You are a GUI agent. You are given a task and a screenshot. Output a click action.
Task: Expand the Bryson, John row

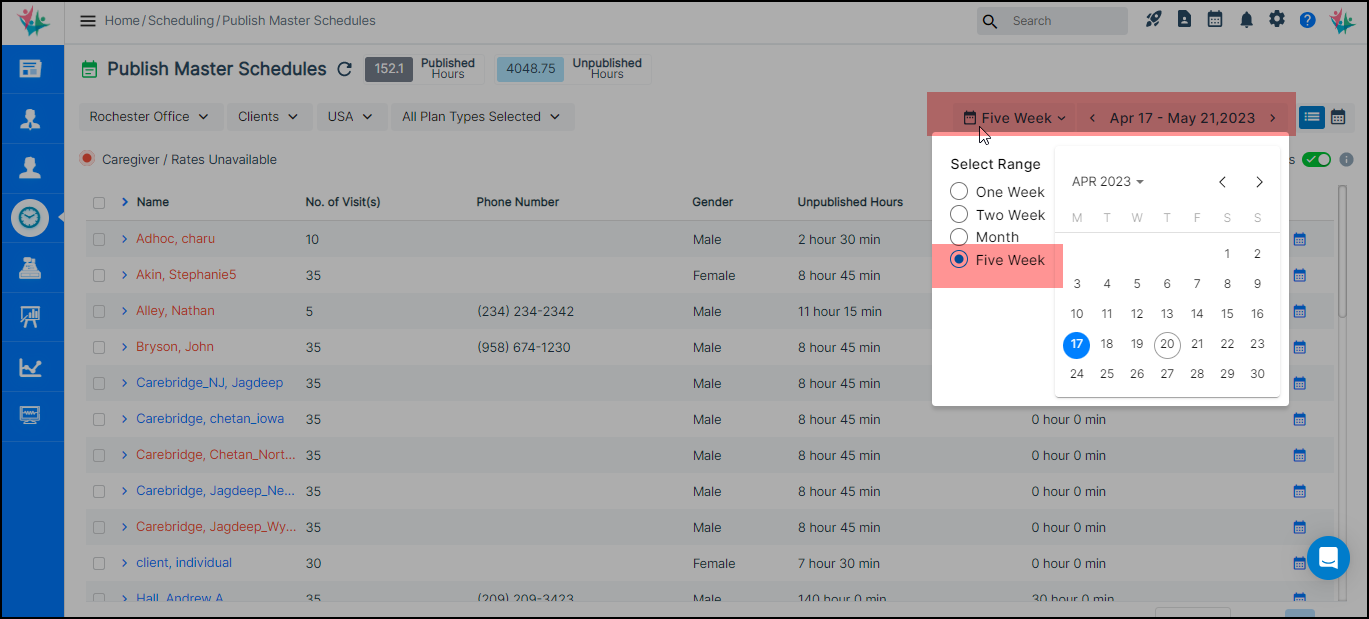pos(125,347)
